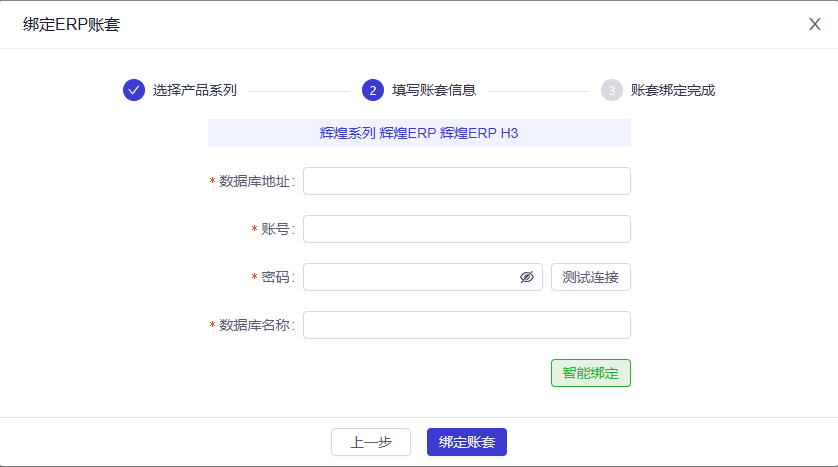Image resolution: width=838 pixels, height=467 pixels.
Task: Click the 辉煌系列 辉煌ERP 辉煌ERP H3 banner
Action: (x=419, y=133)
